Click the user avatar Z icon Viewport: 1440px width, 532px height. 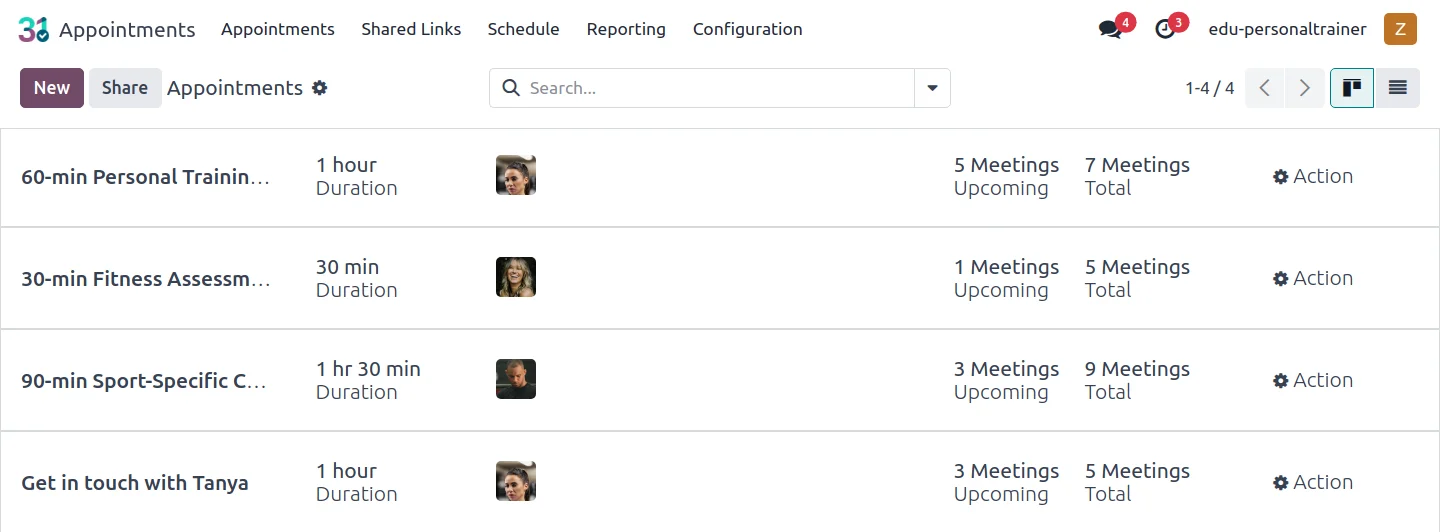coord(1400,29)
